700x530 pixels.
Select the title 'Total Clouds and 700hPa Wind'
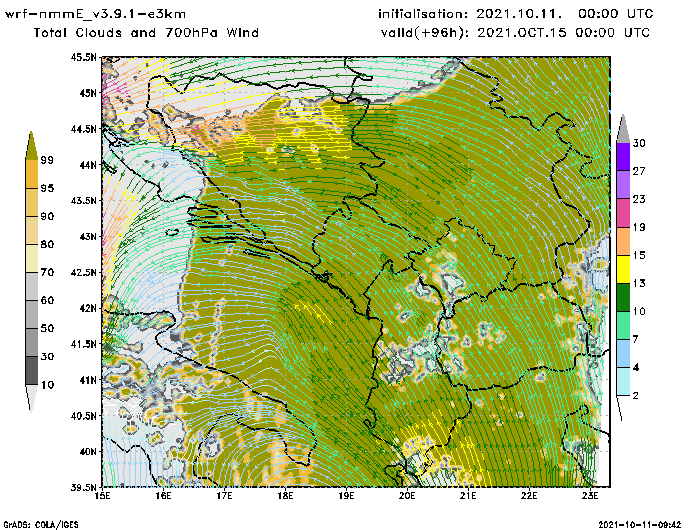(146, 33)
